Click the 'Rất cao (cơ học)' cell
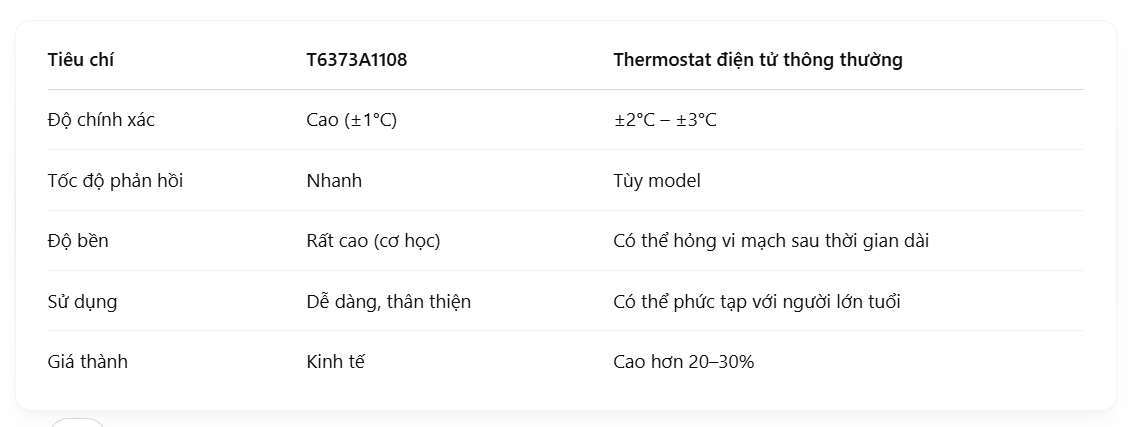1134x427 pixels. pyautogui.click(x=373, y=241)
